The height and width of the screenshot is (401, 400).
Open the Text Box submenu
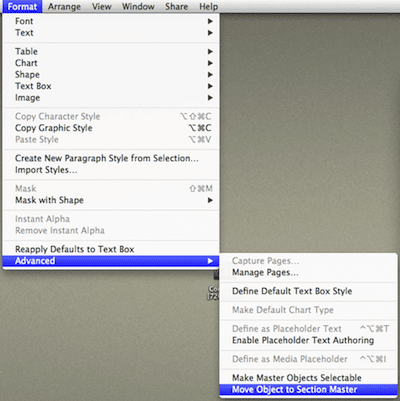pyautogui.click(x=111, y=86)
